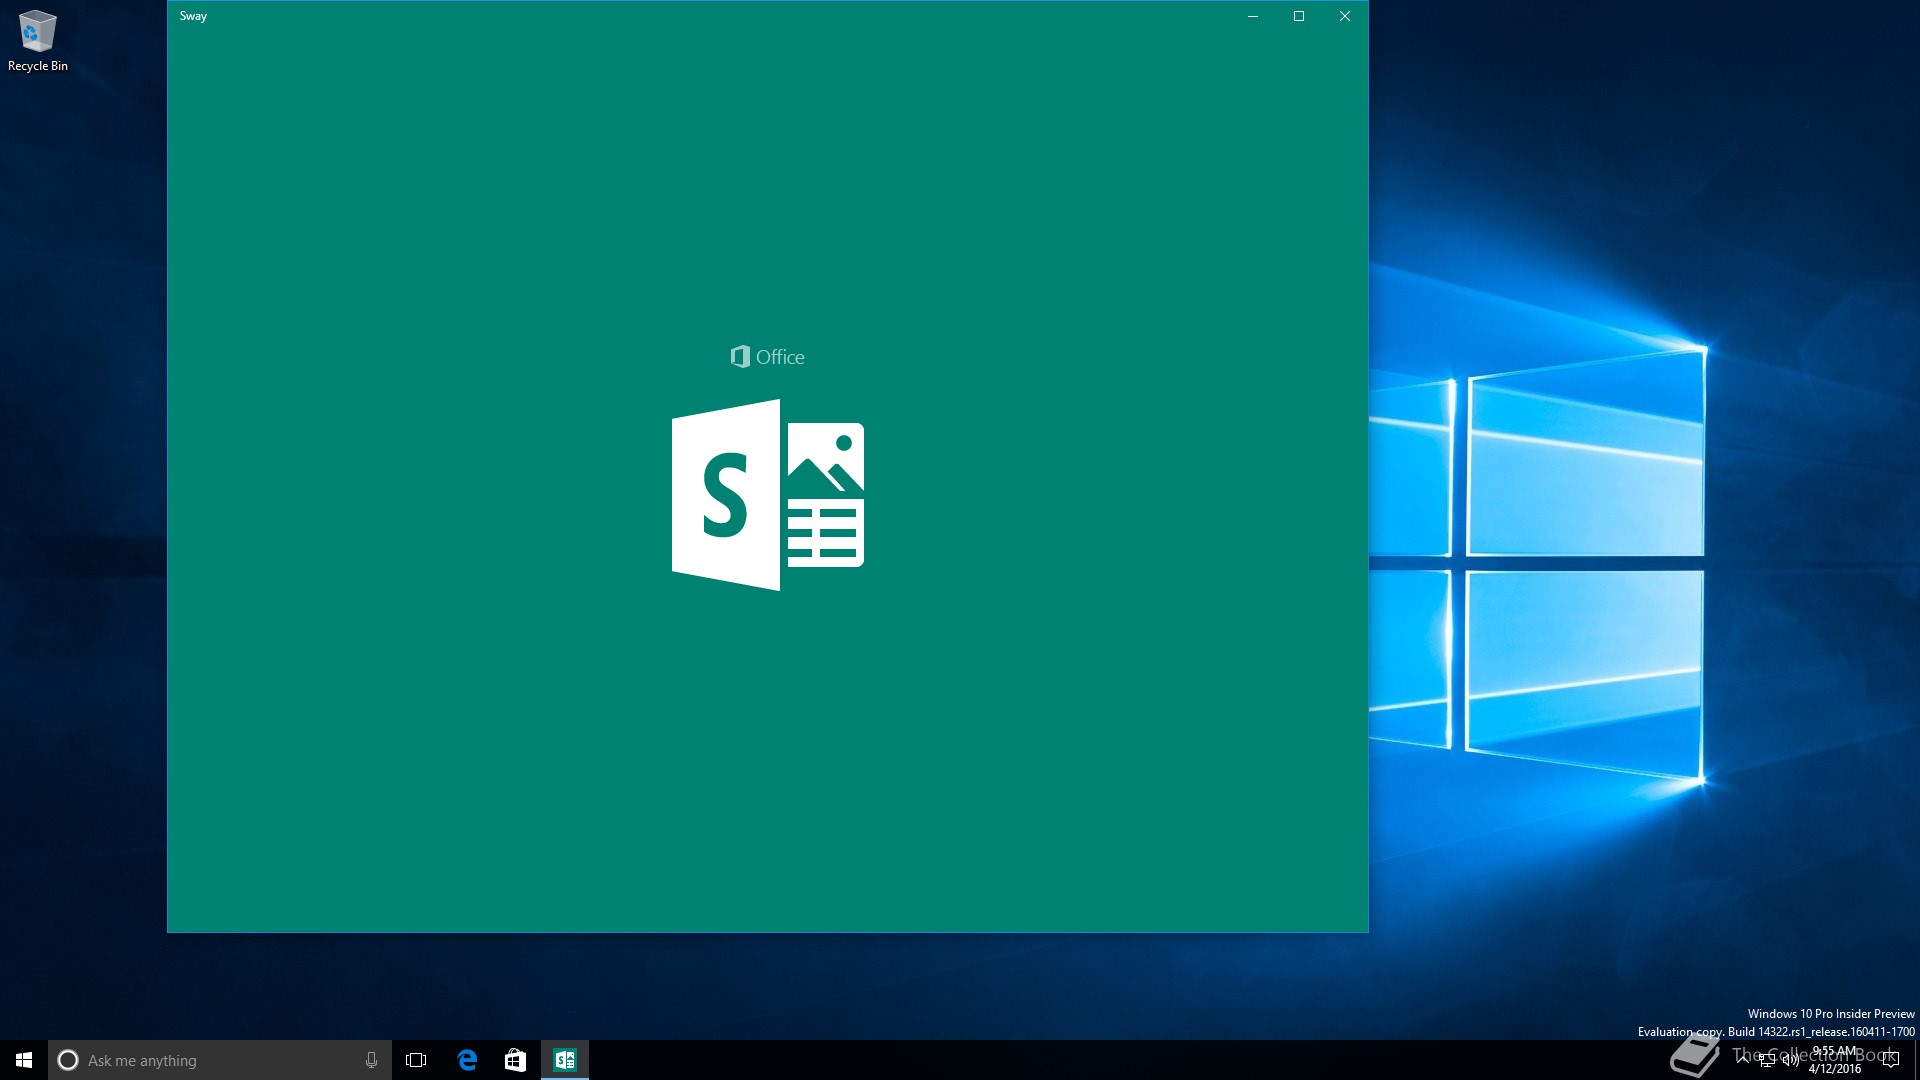Image resolution: width=1920 pixels, height=1080 pixels.
Task: Launch Microsoft Edge from the taskbar
Action: 467,1060
